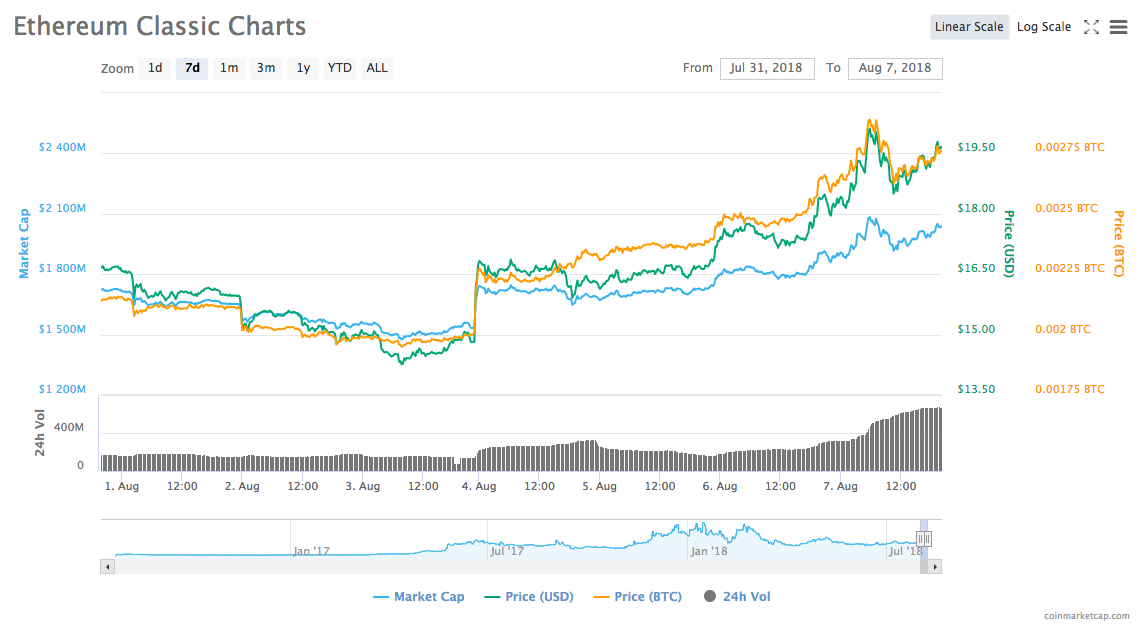Select the Price (BTC) legend icon
This screenshot has height=629, width=1147.
pos(601,596)
